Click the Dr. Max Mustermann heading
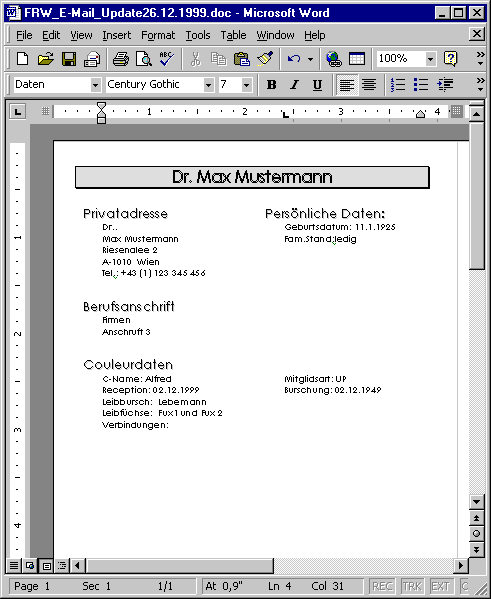The width and height of the screenshot is (491, 599). pos(252,177)
